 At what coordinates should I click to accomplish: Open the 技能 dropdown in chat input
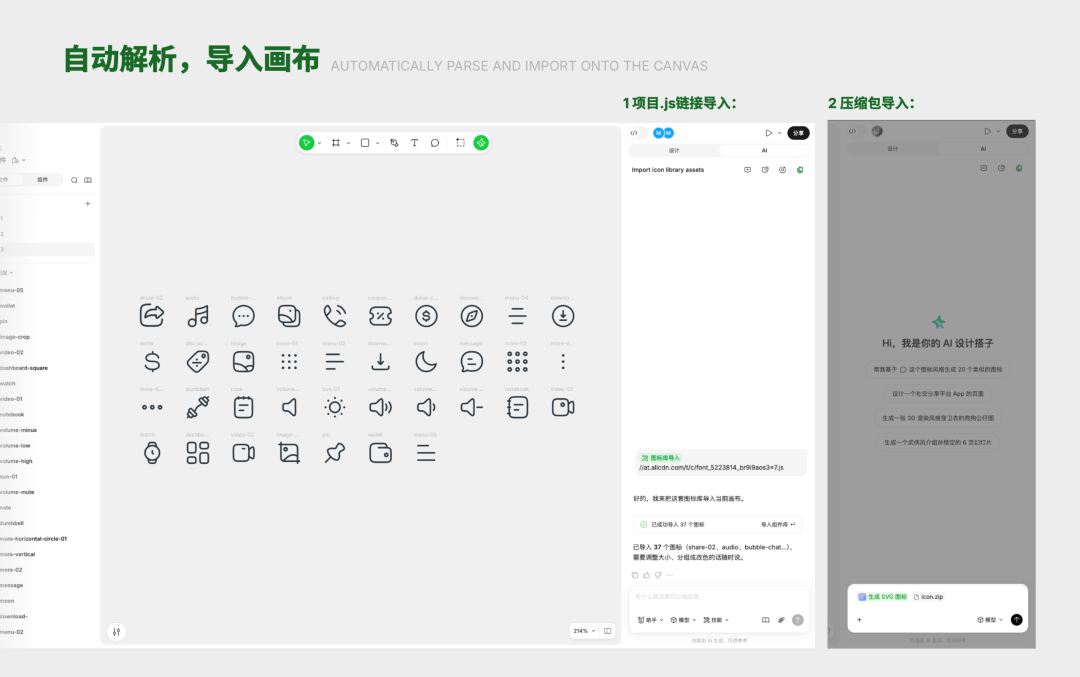(x=716, y=620)
